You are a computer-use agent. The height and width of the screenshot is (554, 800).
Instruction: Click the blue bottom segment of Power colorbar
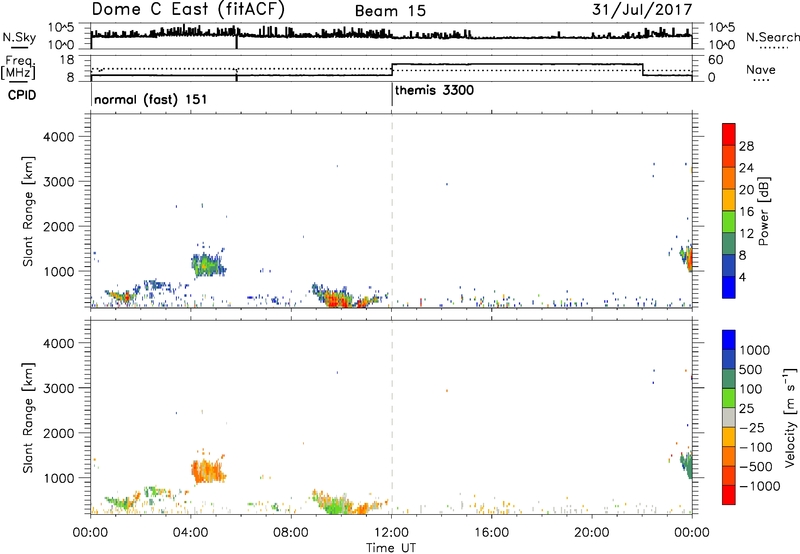(x=729, y=287)
